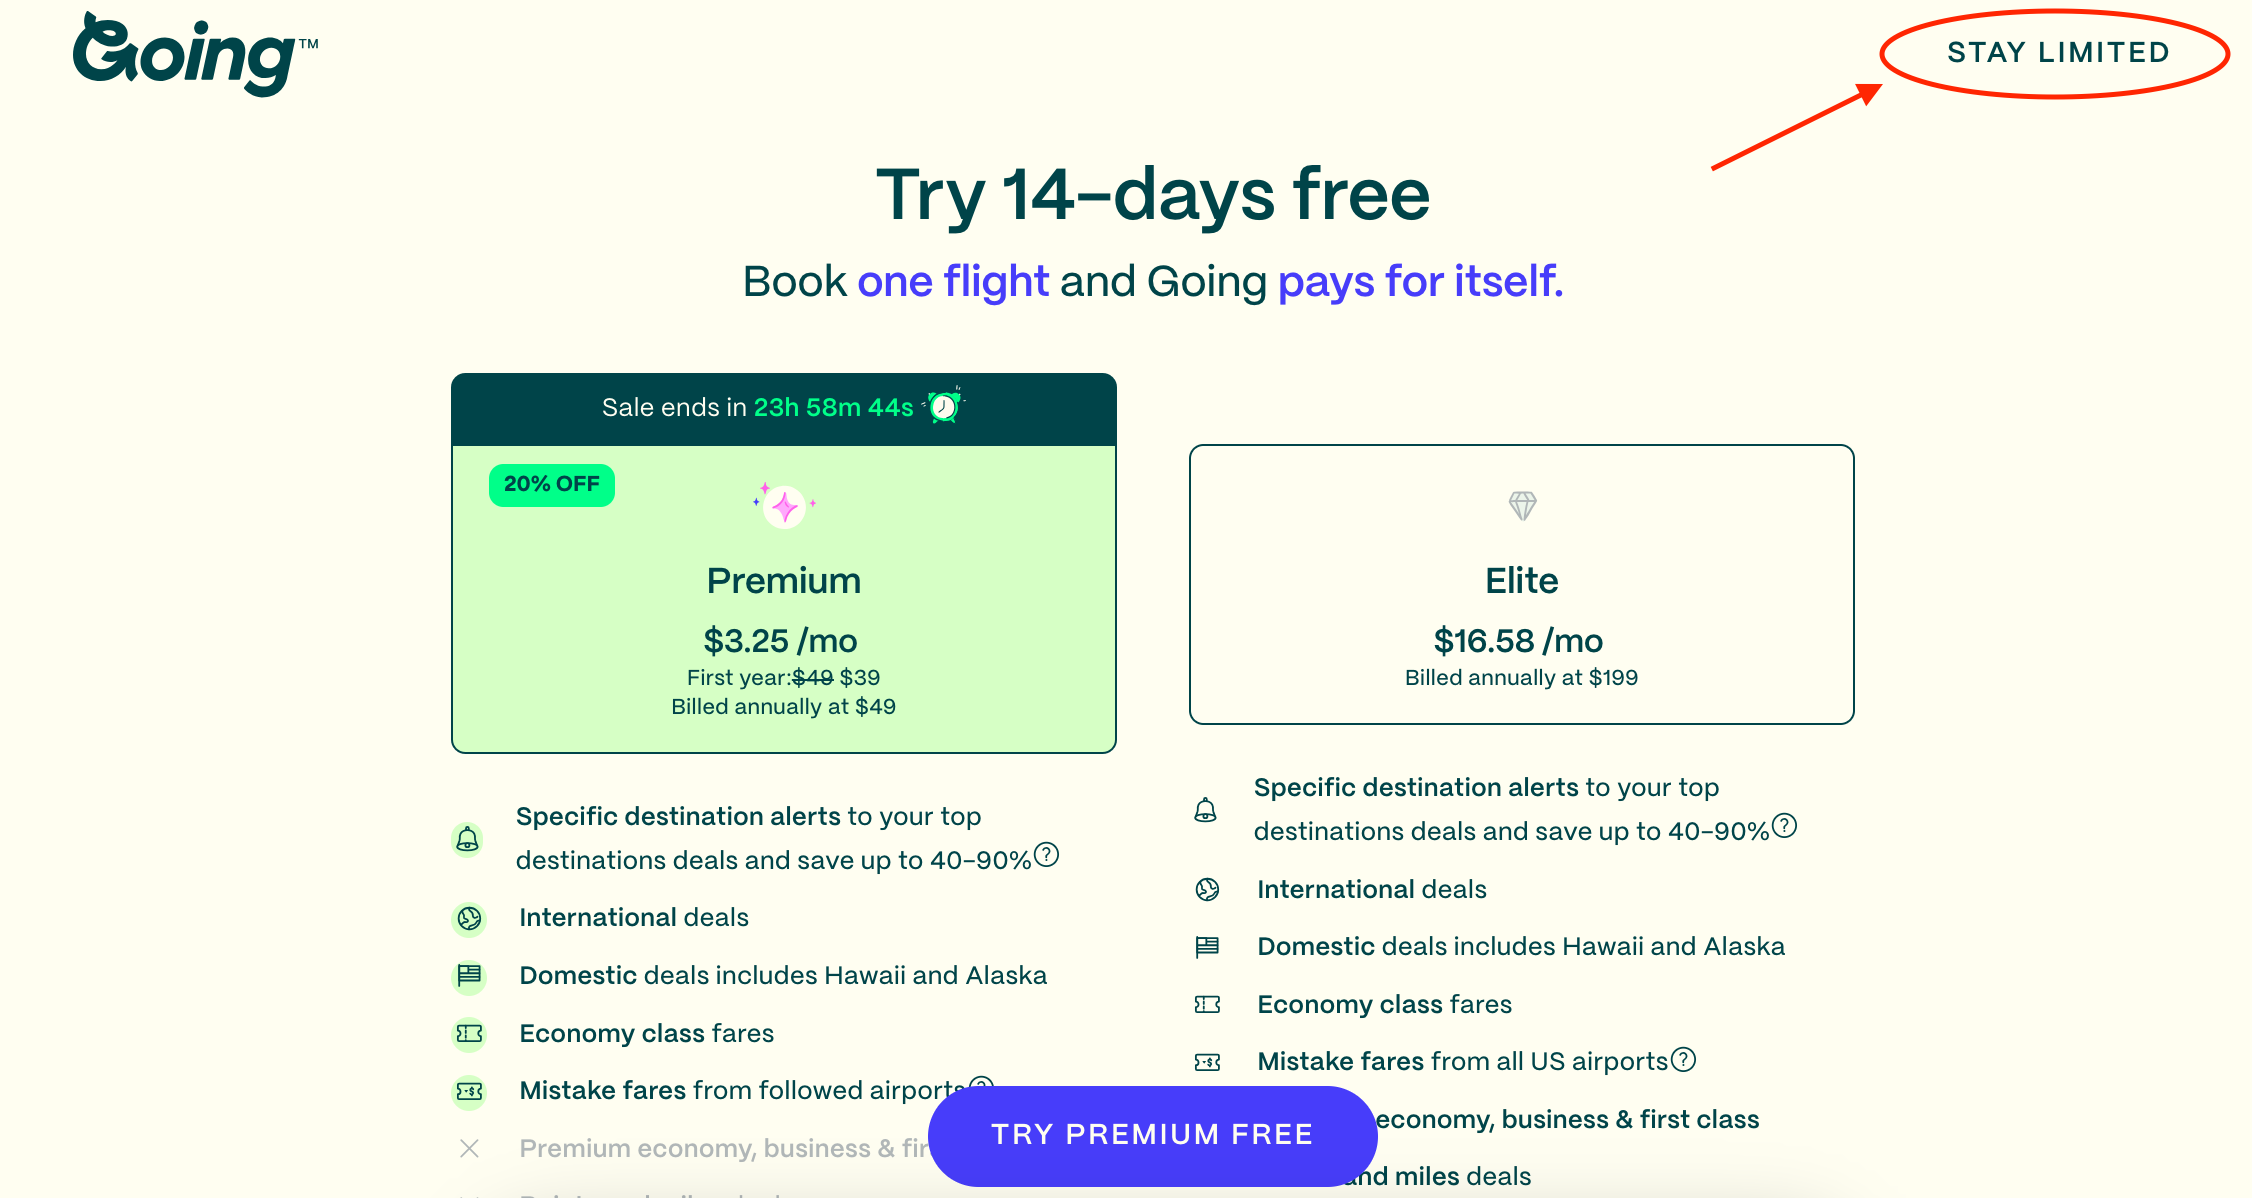The width and height of the screenshot is (2252, 1198).
Task: Click the flag icon beside Elite Domestic deals
Action: coord(1207,947)
